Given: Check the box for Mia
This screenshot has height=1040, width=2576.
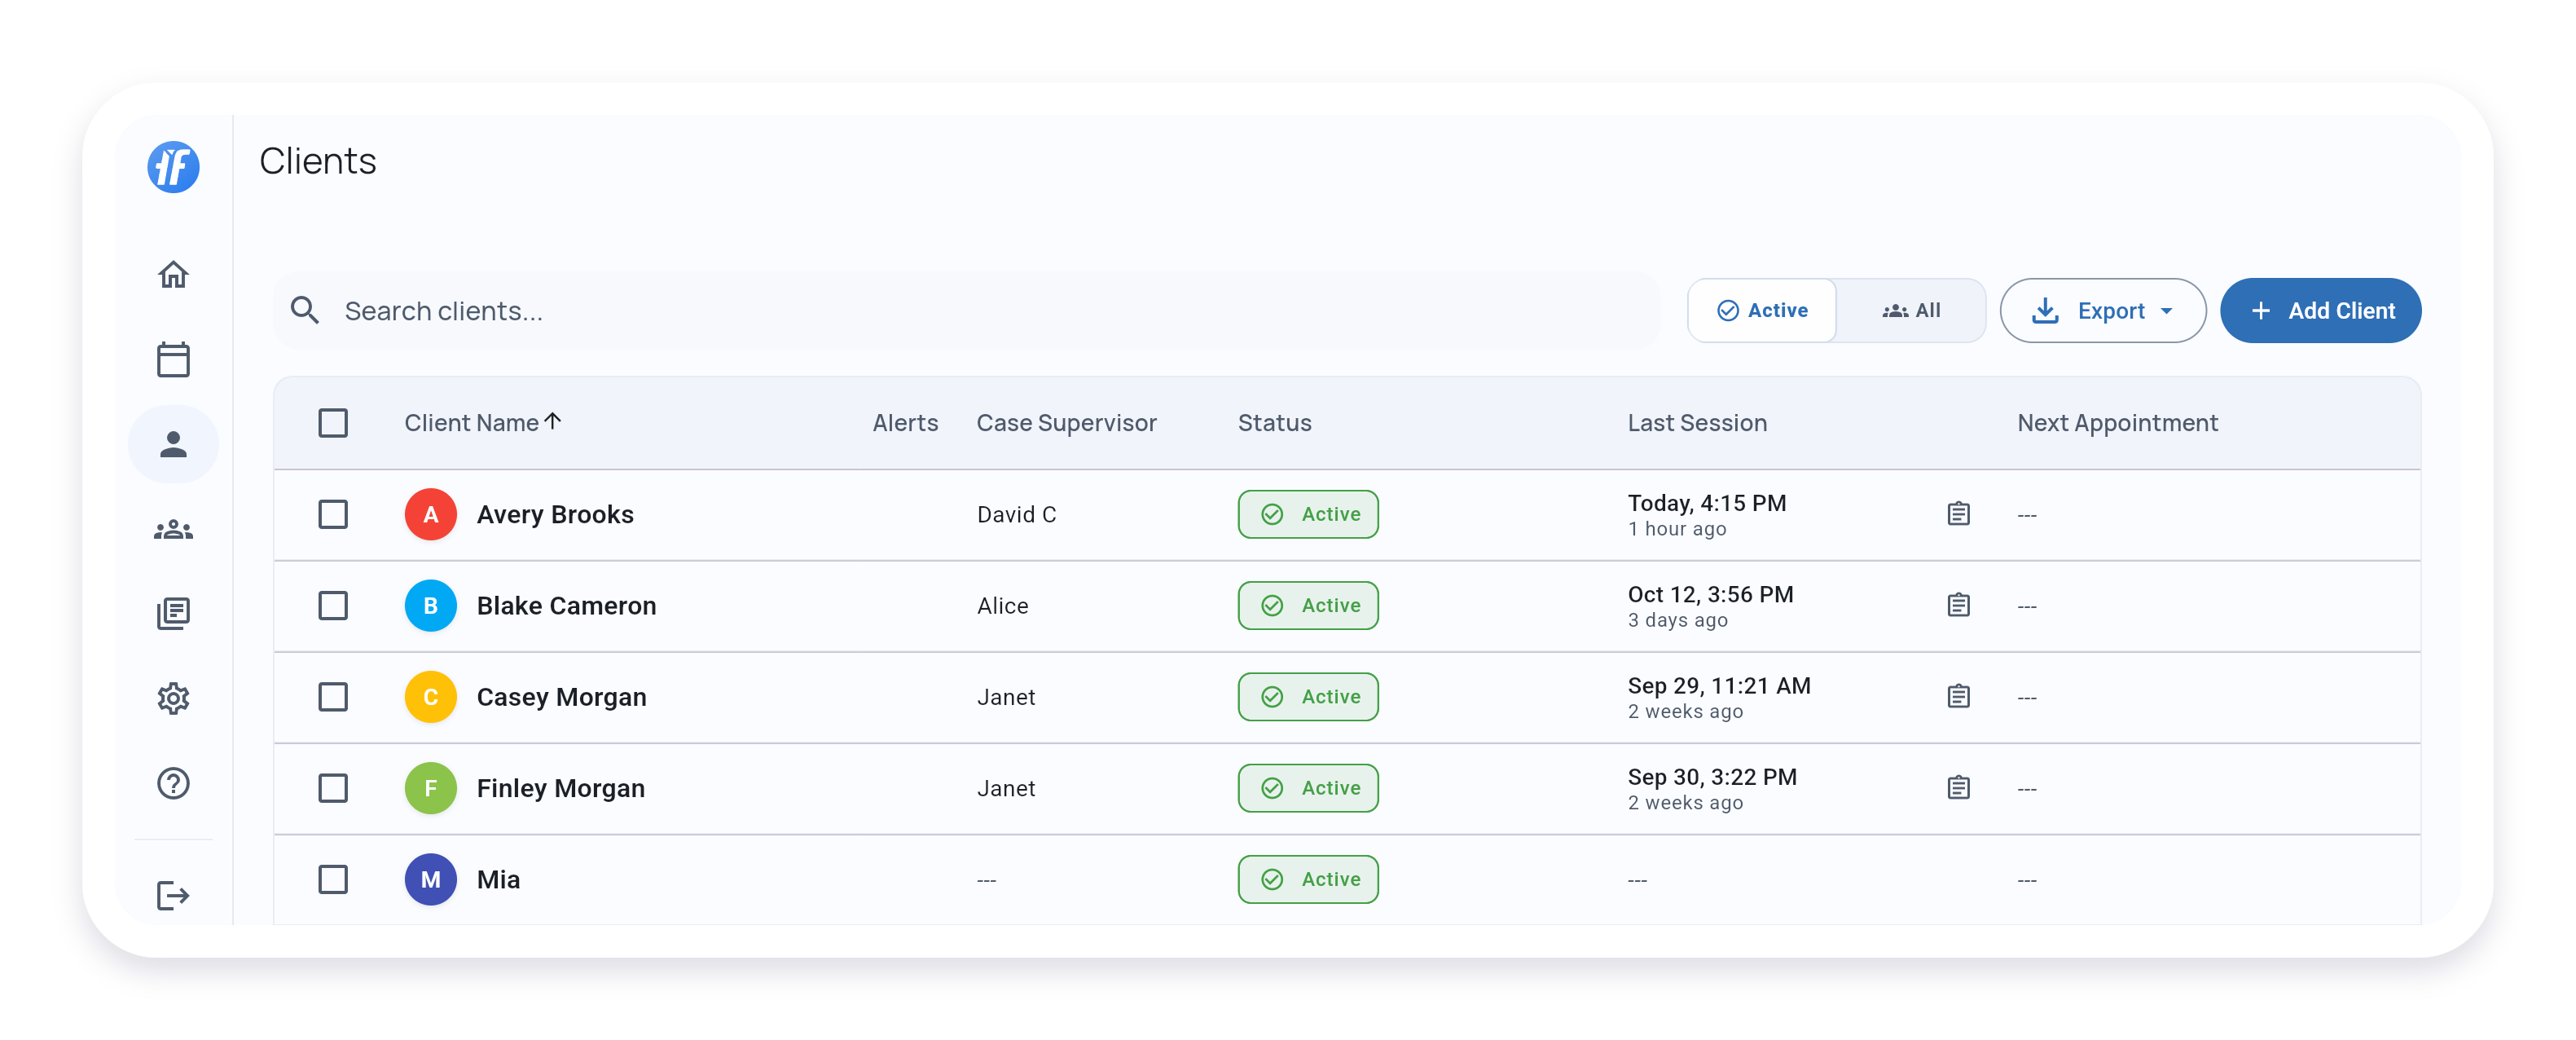Looking at the screenshot, I should pyautogui.click(x=333, y=879).
